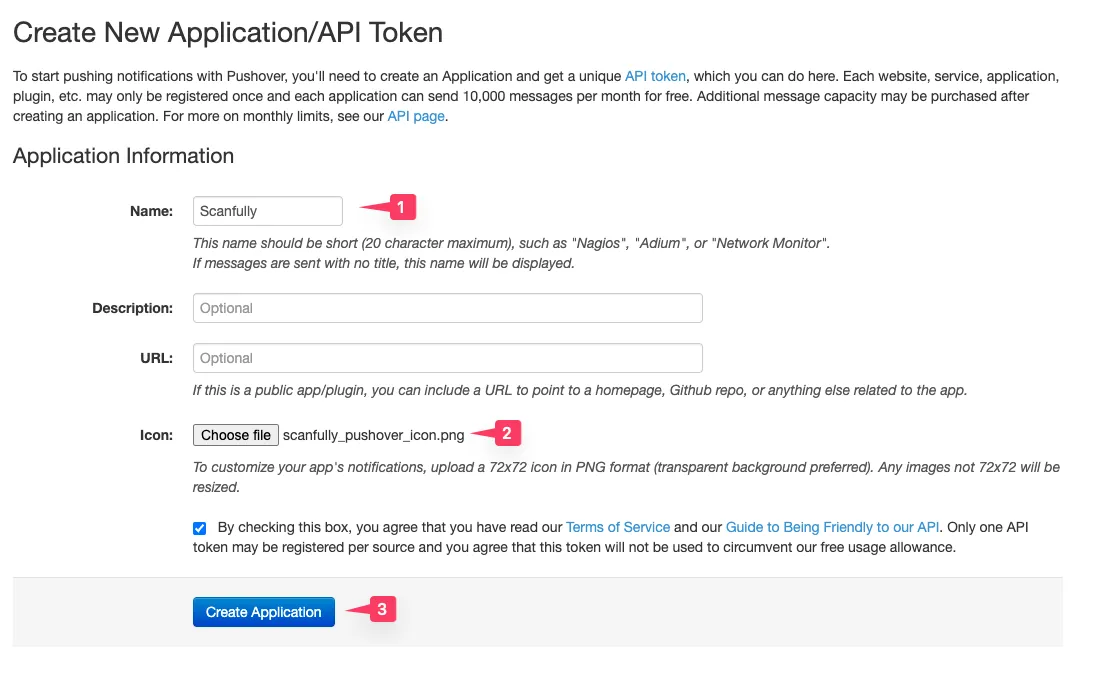Click the Name field containing Scanfully

point(267,211)
